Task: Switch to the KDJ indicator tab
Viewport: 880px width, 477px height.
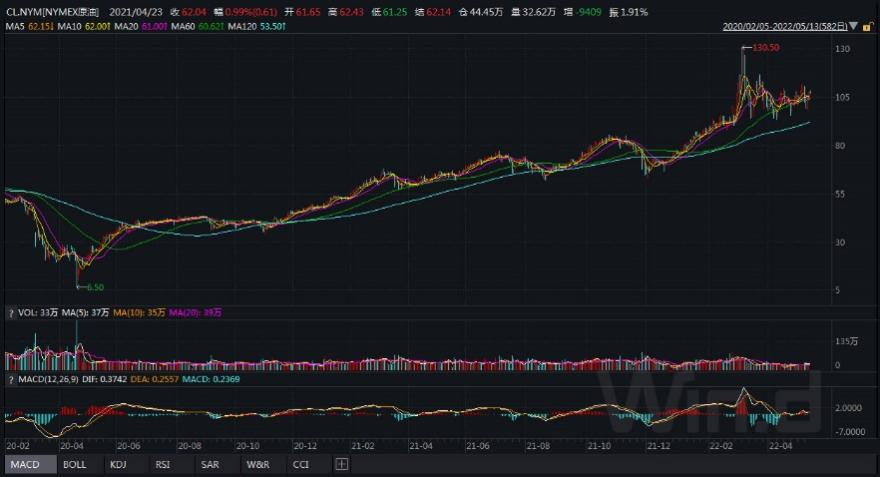Action: (118, 465)
